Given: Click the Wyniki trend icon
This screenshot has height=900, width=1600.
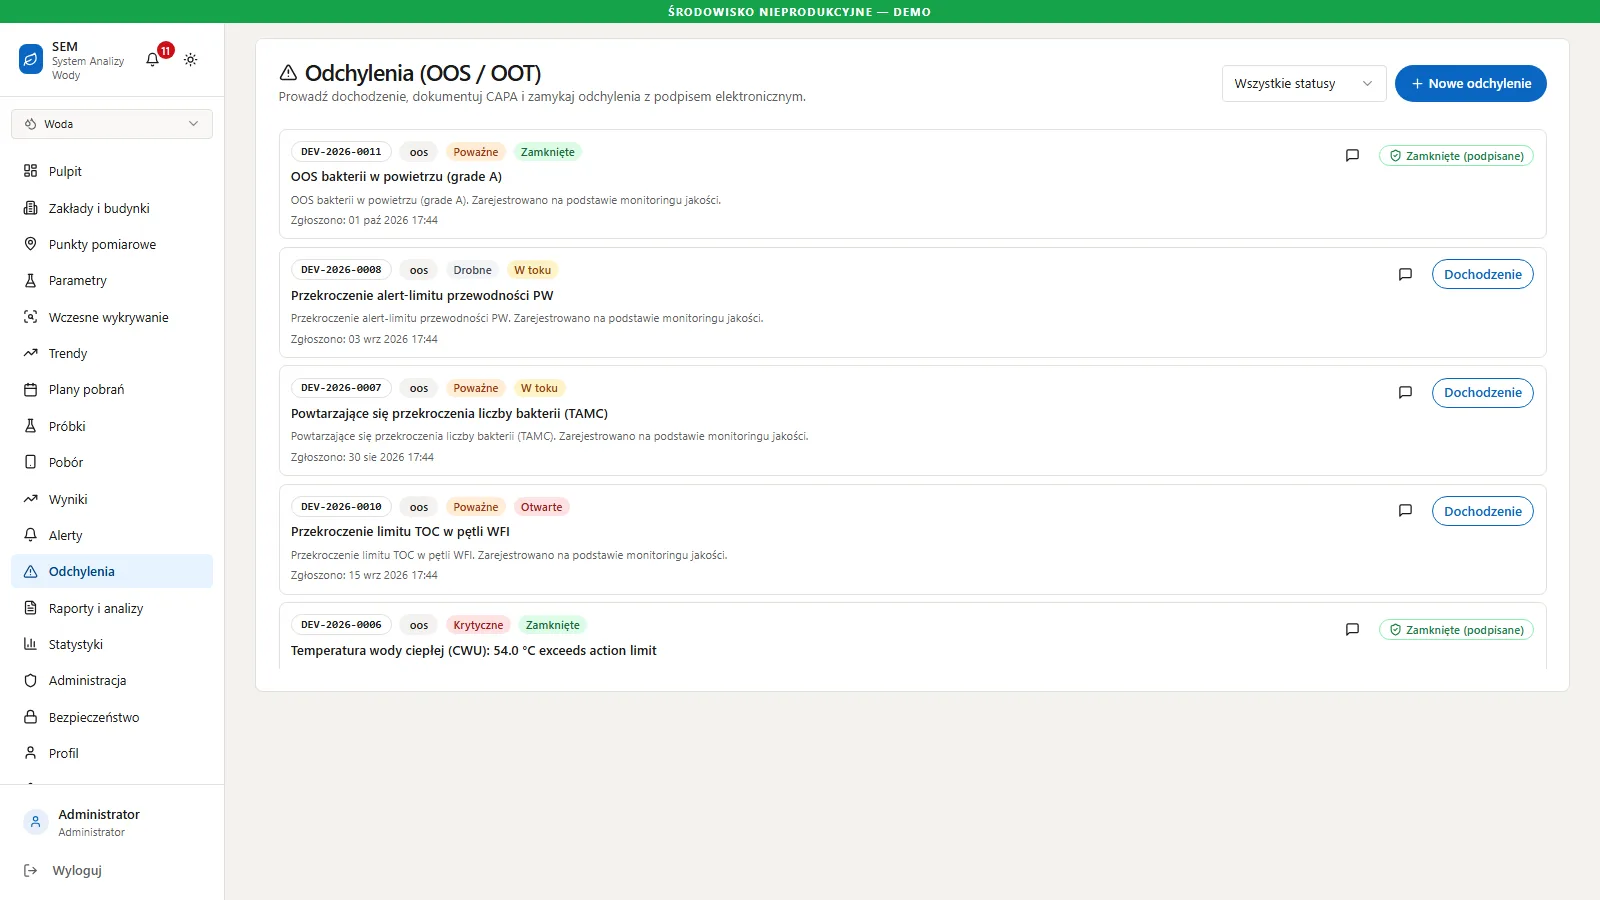Looking at the screenshot, I should (x=30, y=499).
